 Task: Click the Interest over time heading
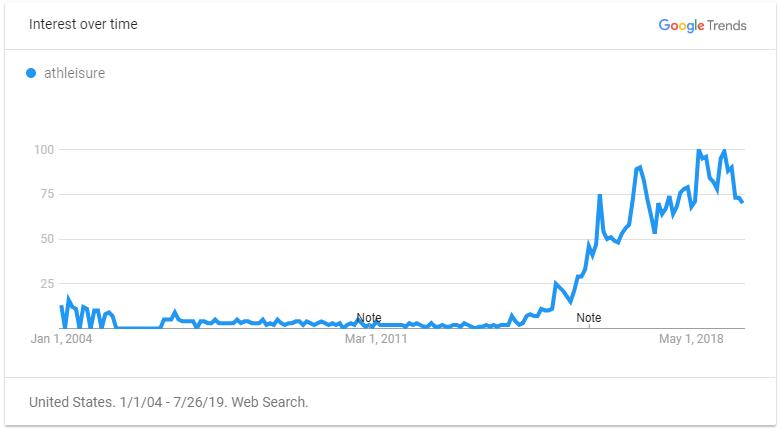click(83, 24)
